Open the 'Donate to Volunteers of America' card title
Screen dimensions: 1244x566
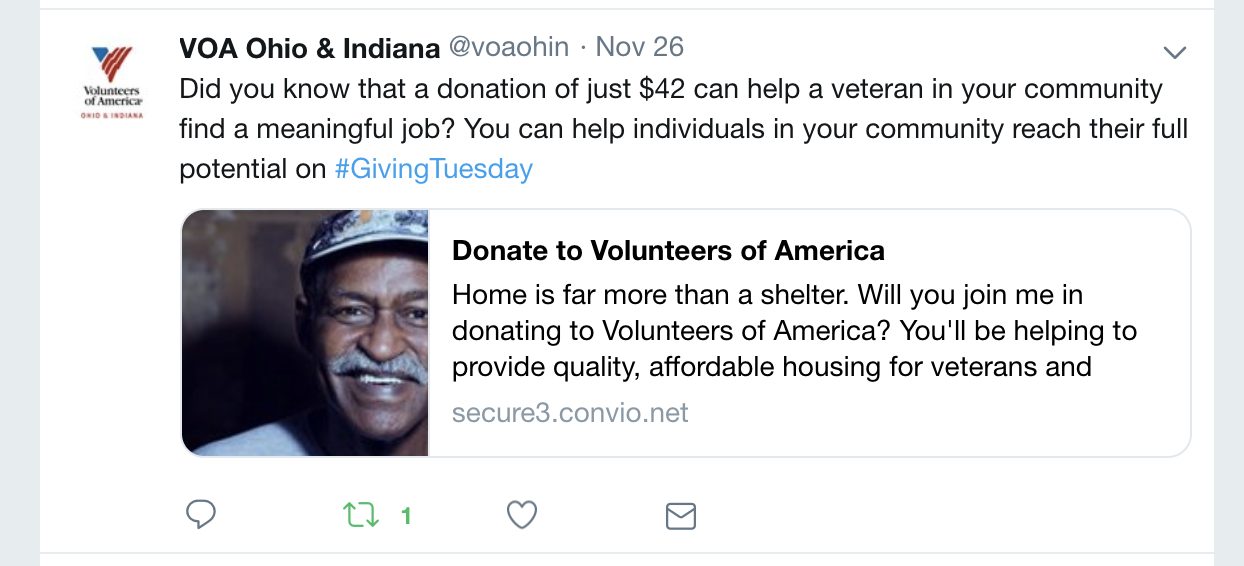click(x=668, y=250)
